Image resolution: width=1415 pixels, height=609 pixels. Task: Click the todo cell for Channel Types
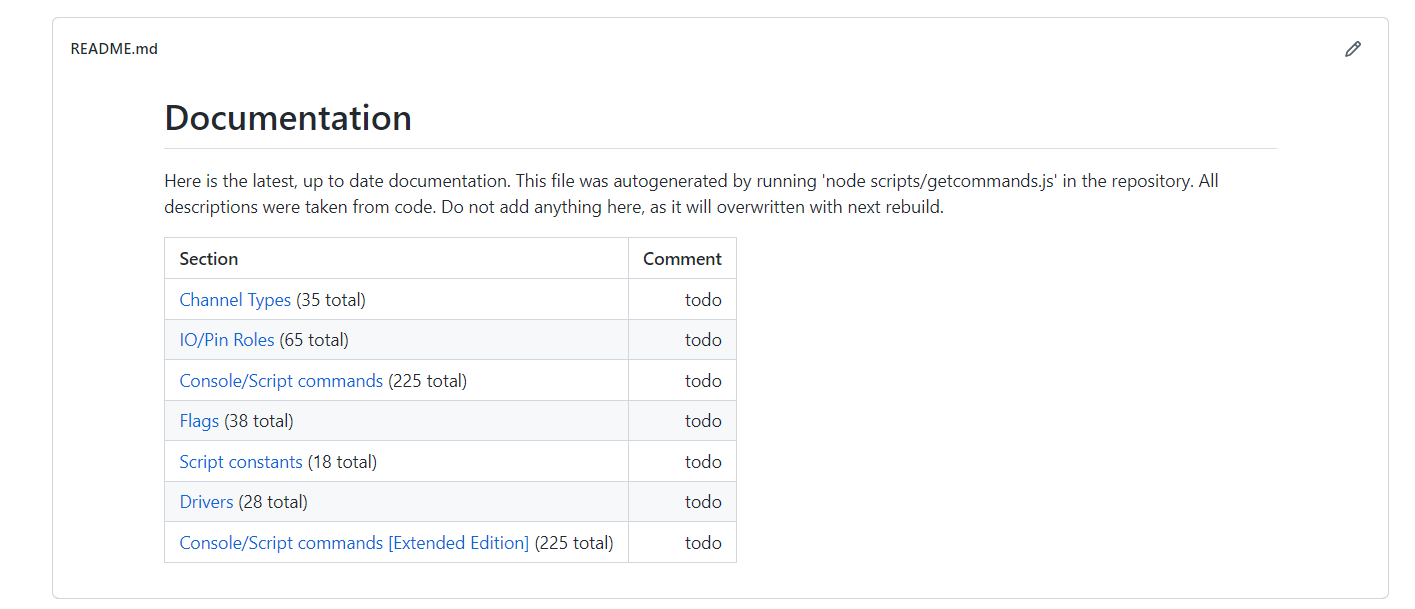[x=682, y=300]
